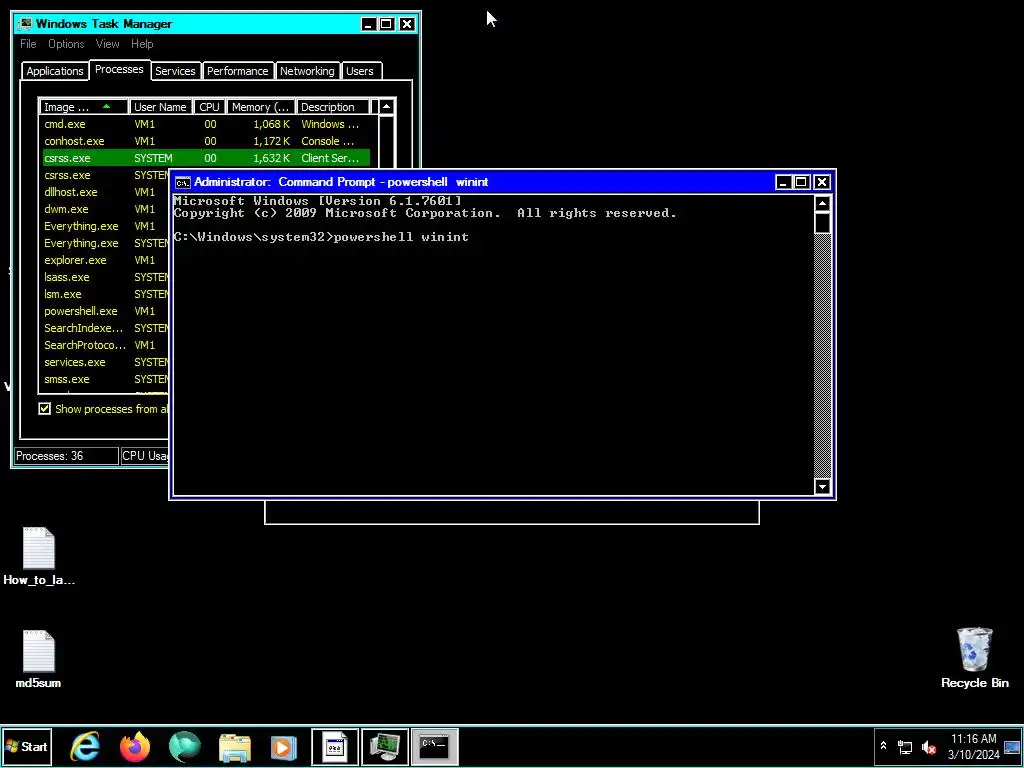Select the cmd.exe process row
Image resolution: width=1024 pixels, height=768 pixels.
(206, 124)
